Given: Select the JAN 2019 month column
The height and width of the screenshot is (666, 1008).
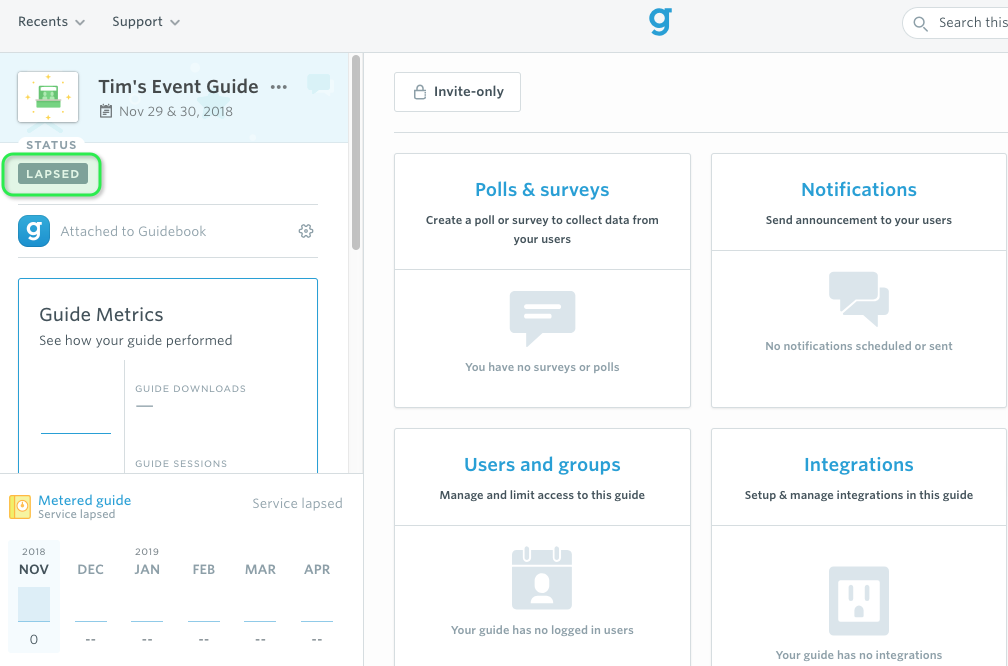Looking at the screenshot, I should (147, 597).
